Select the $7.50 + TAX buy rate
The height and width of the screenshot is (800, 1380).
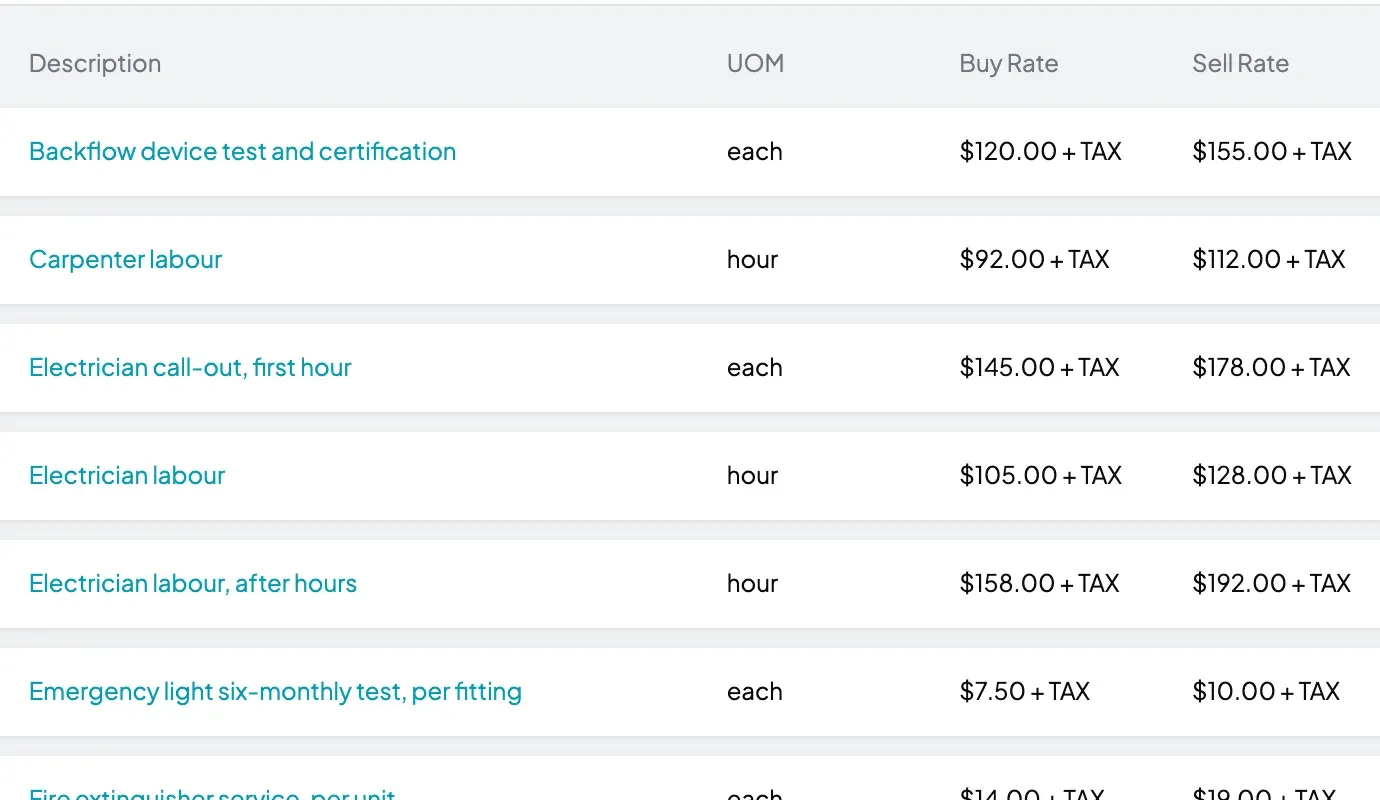pyautogui.click(x=1024, y=691)
